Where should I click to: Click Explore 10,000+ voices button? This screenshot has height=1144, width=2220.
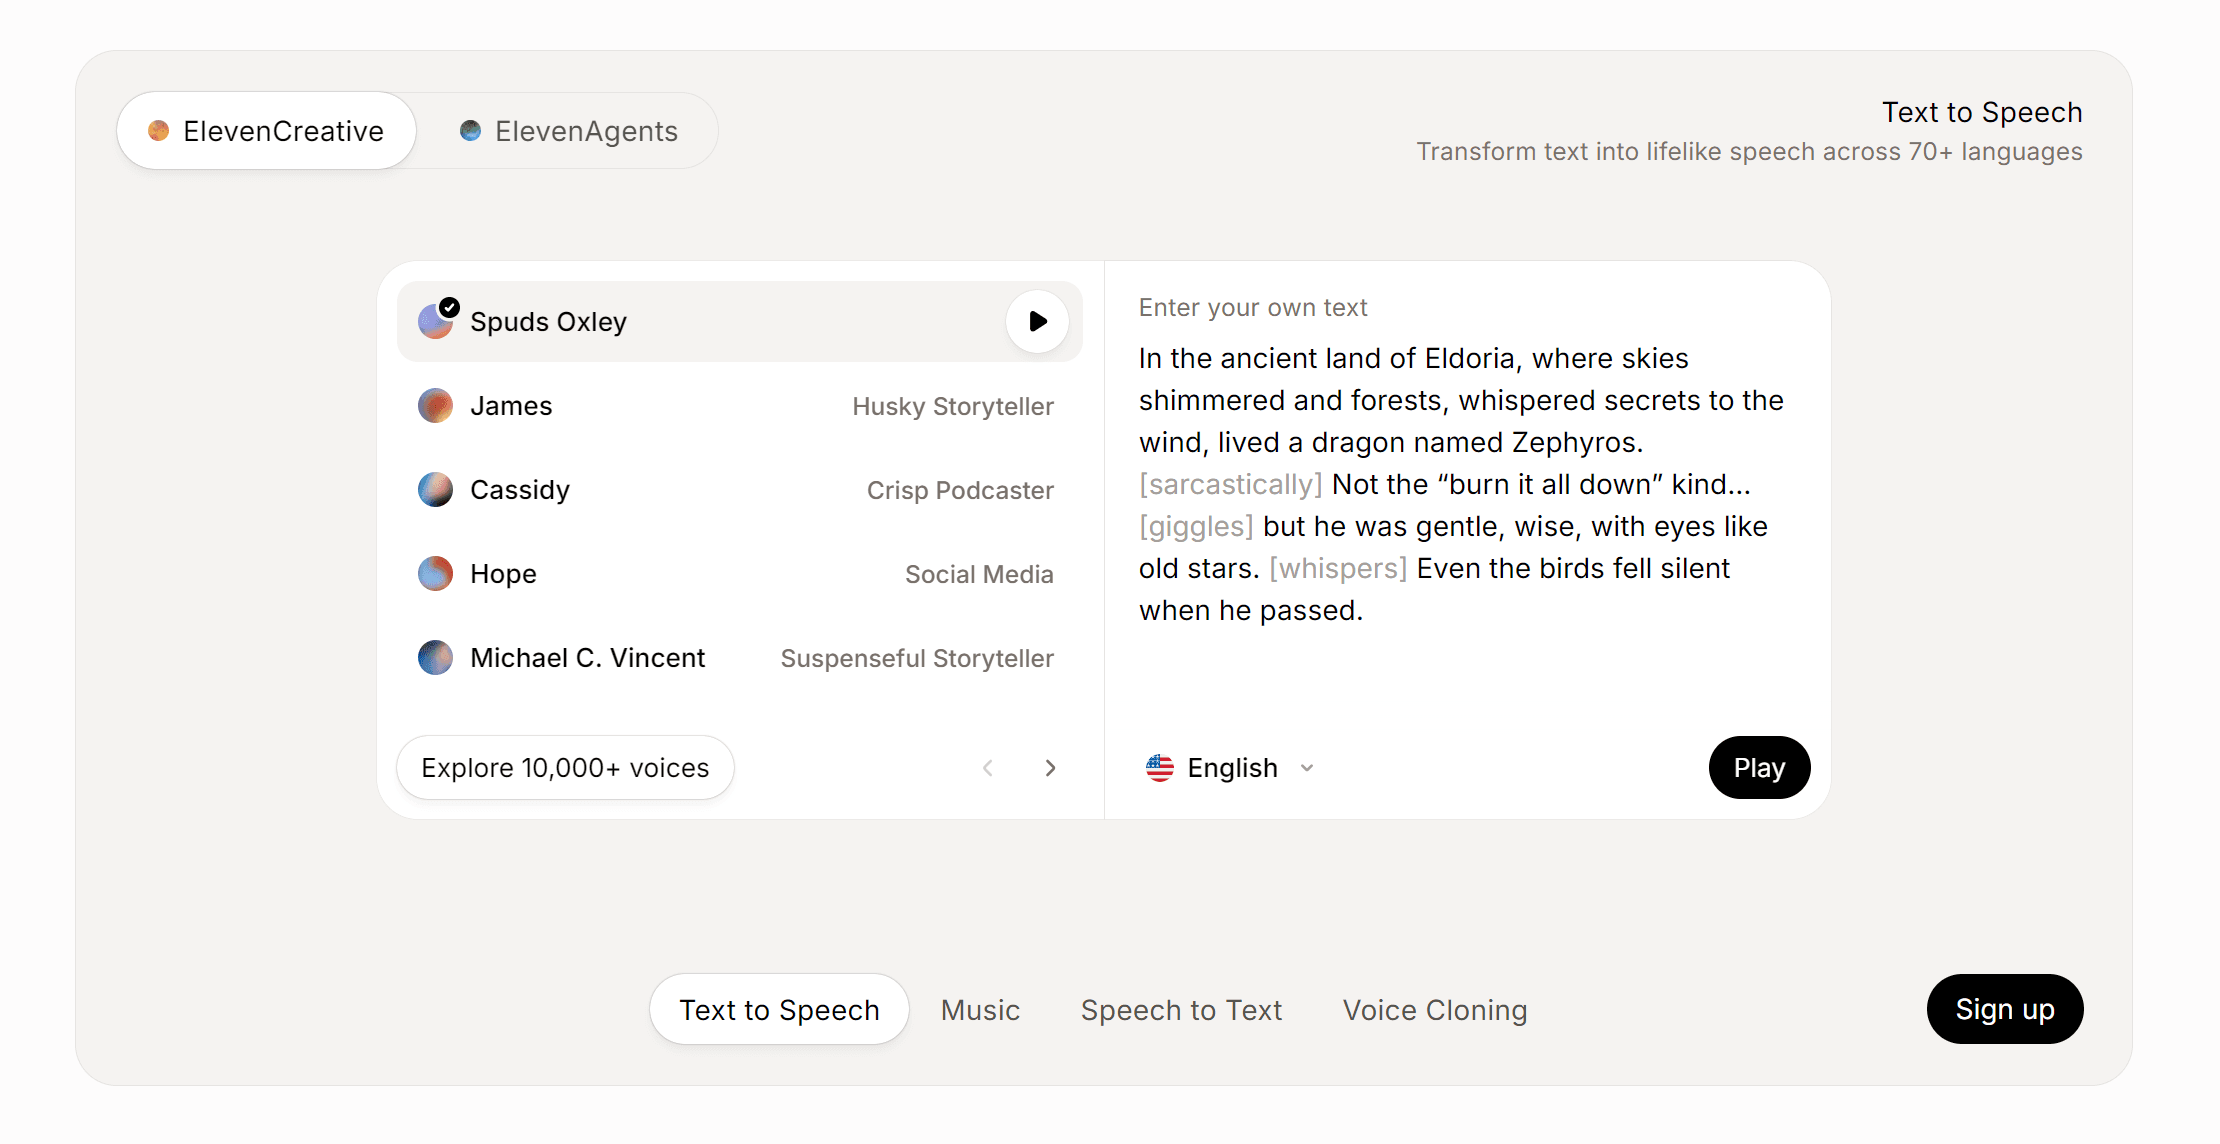click(x=565, y=768)
